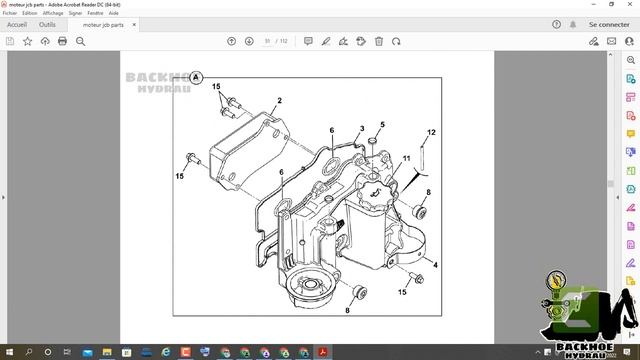Switch to the Outils tab
The width and height of the screenshot is (640, 360).
[47, 24]
